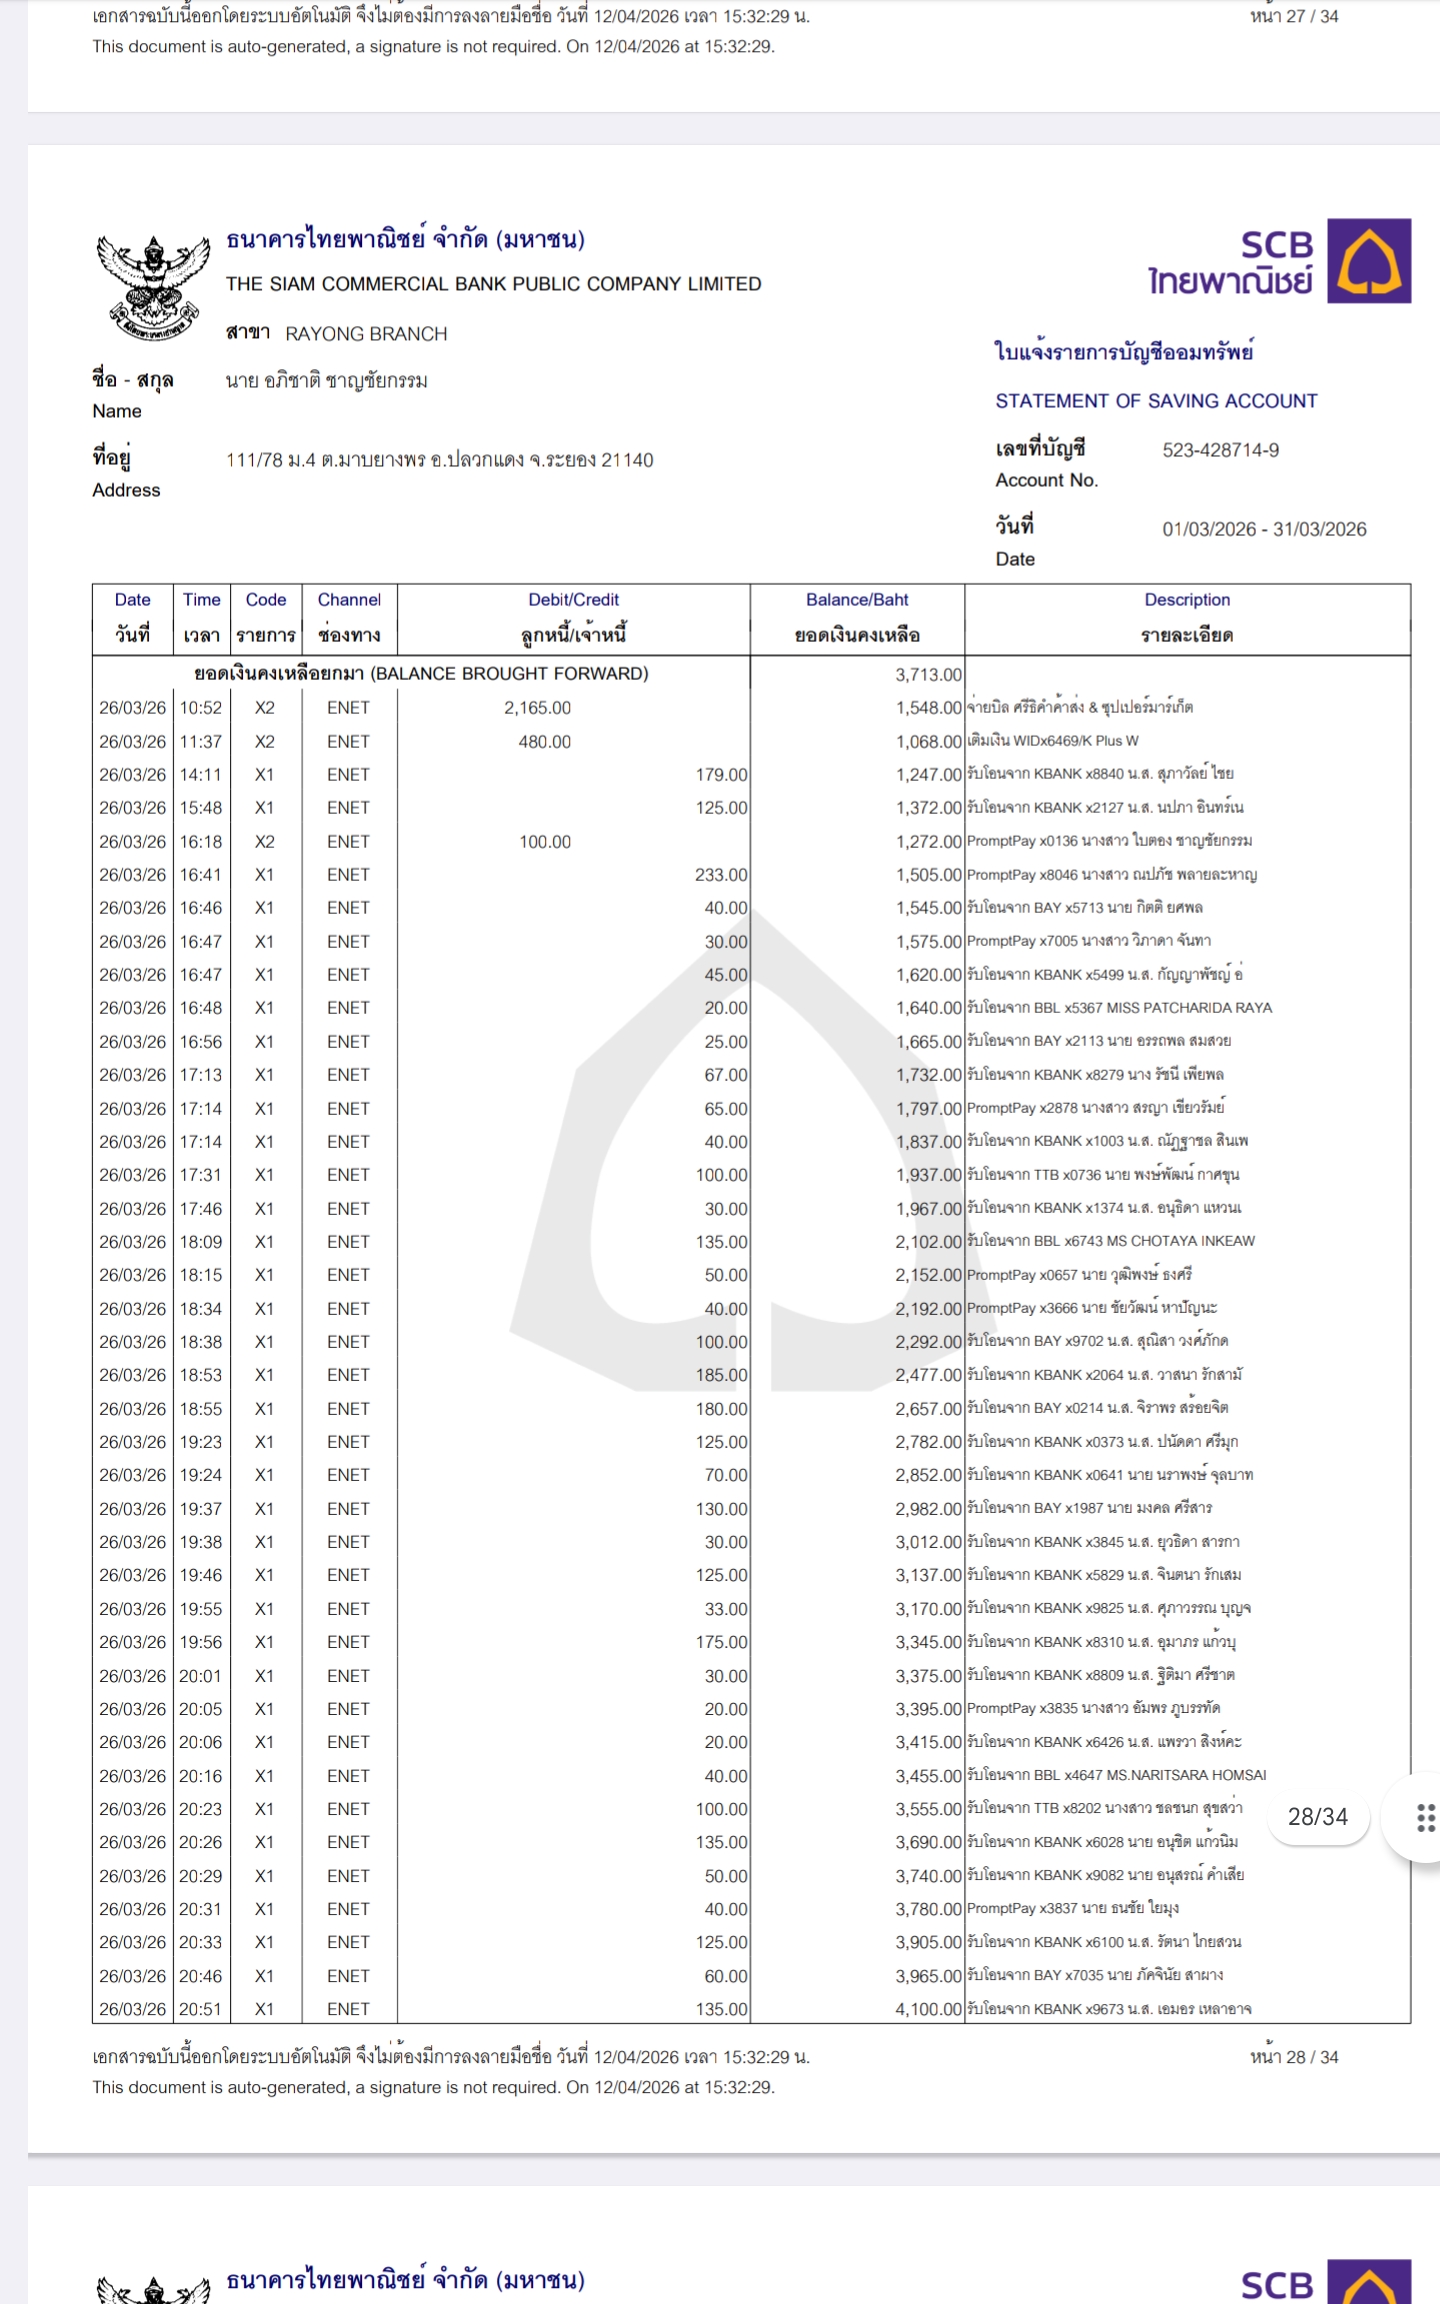This screenshot has height=2304, width=1440.
Task: Click account number 523-428714-9
Action: (1220, 450)
